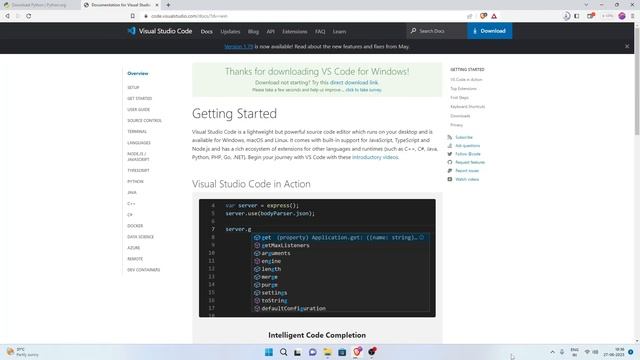Expand the NODE.JS / JAVASCRIPT sidebar section
The image size is (640, 360).
[x=138, y=157]
